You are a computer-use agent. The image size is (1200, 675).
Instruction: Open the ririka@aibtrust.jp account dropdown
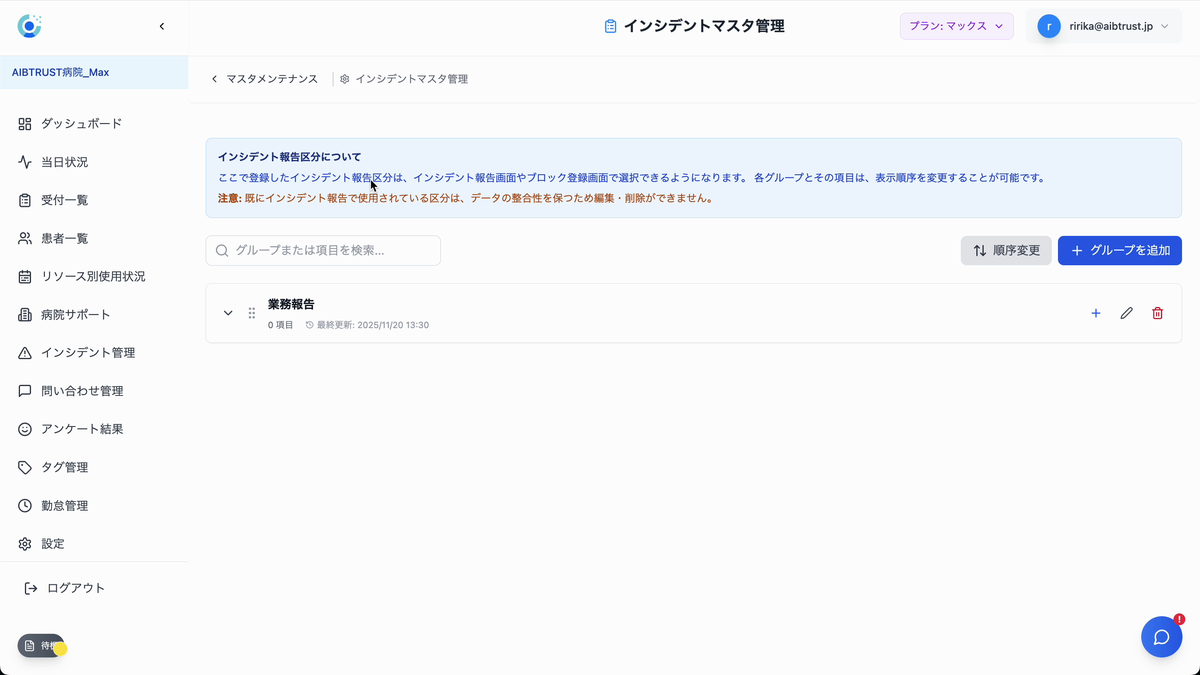click(1104, 26)
